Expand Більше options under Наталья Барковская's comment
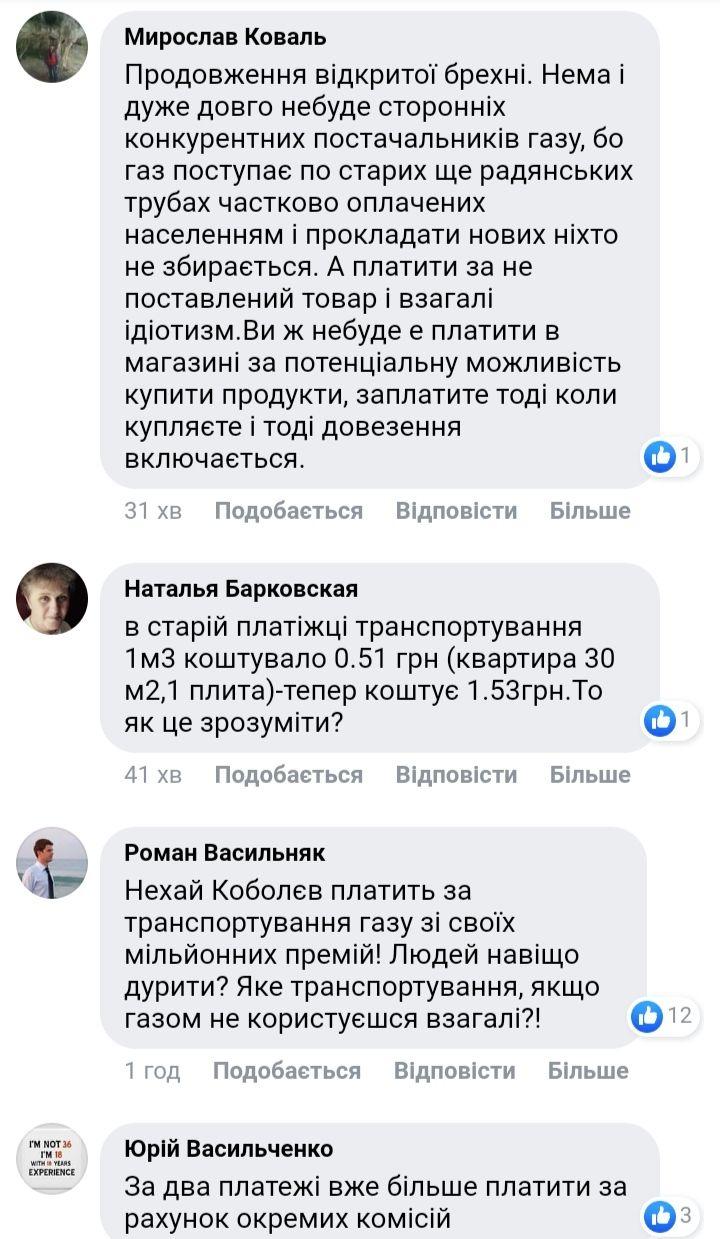Viewport: 720px width, 1239px height. click(590, 775)
